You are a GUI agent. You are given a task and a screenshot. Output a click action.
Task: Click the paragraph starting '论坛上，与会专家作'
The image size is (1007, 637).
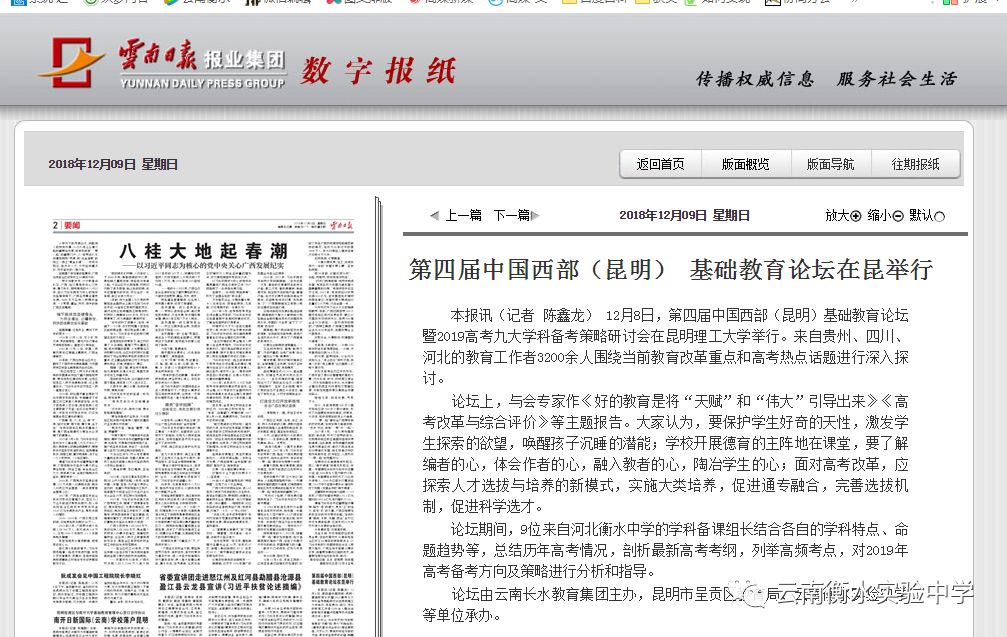coord(665,453)
